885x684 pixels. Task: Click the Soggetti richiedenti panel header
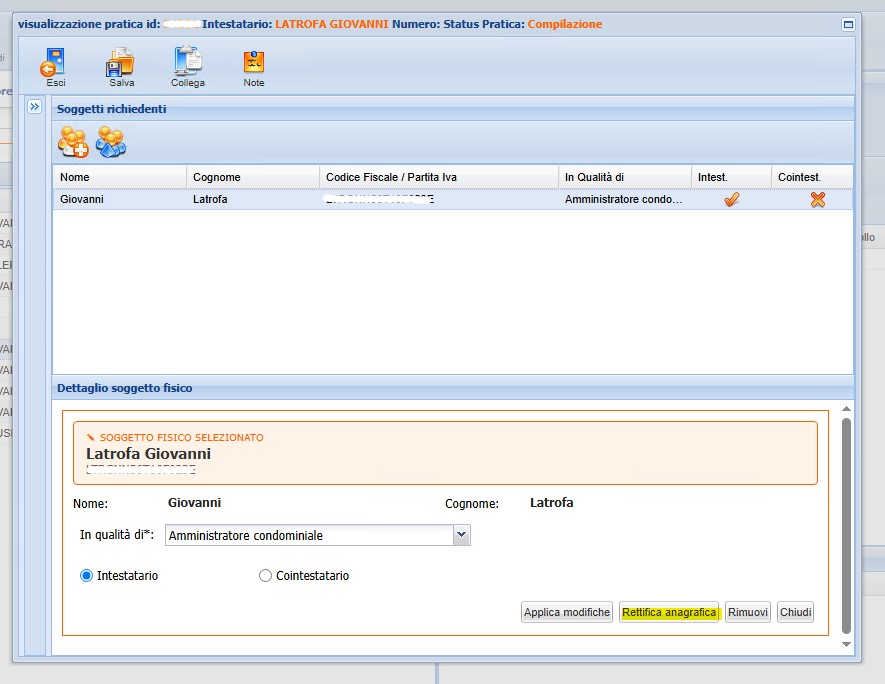(x=453, y=109)
